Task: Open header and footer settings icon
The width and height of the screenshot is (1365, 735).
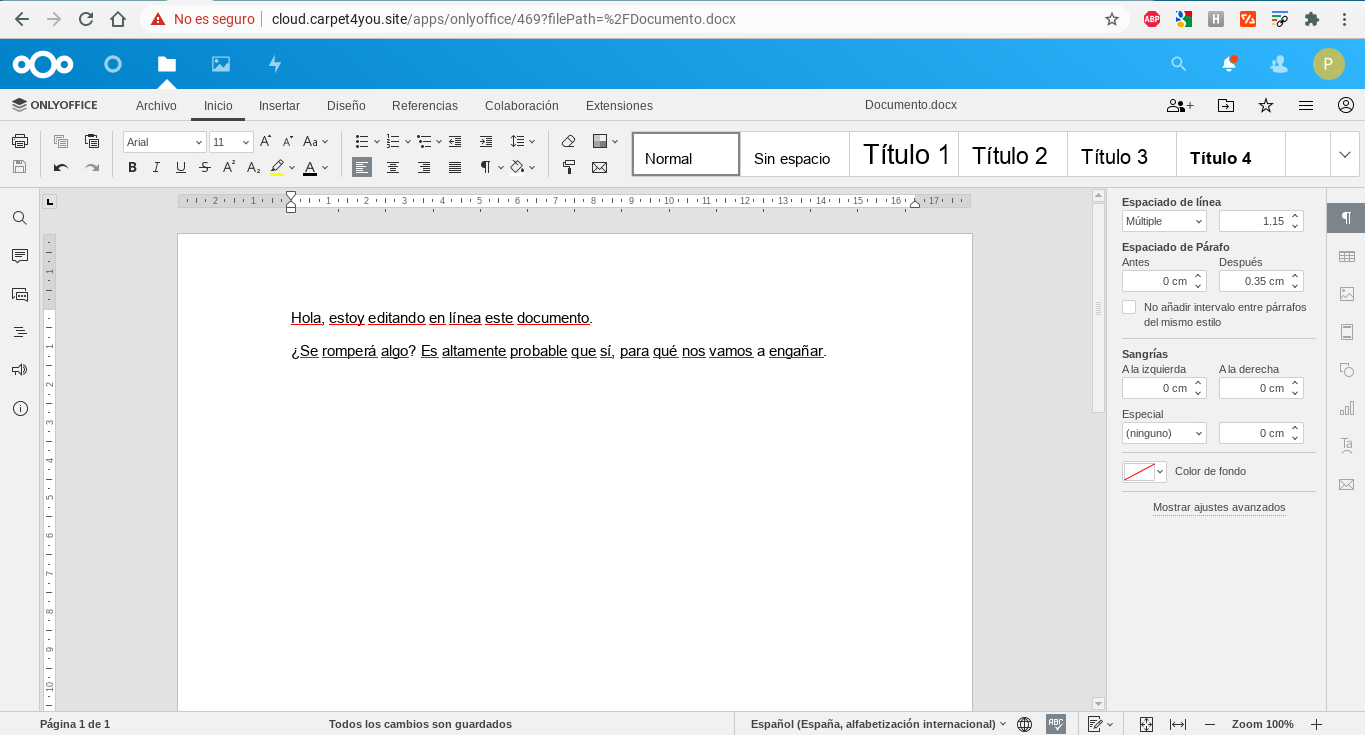Action: tap(1346, 332)
